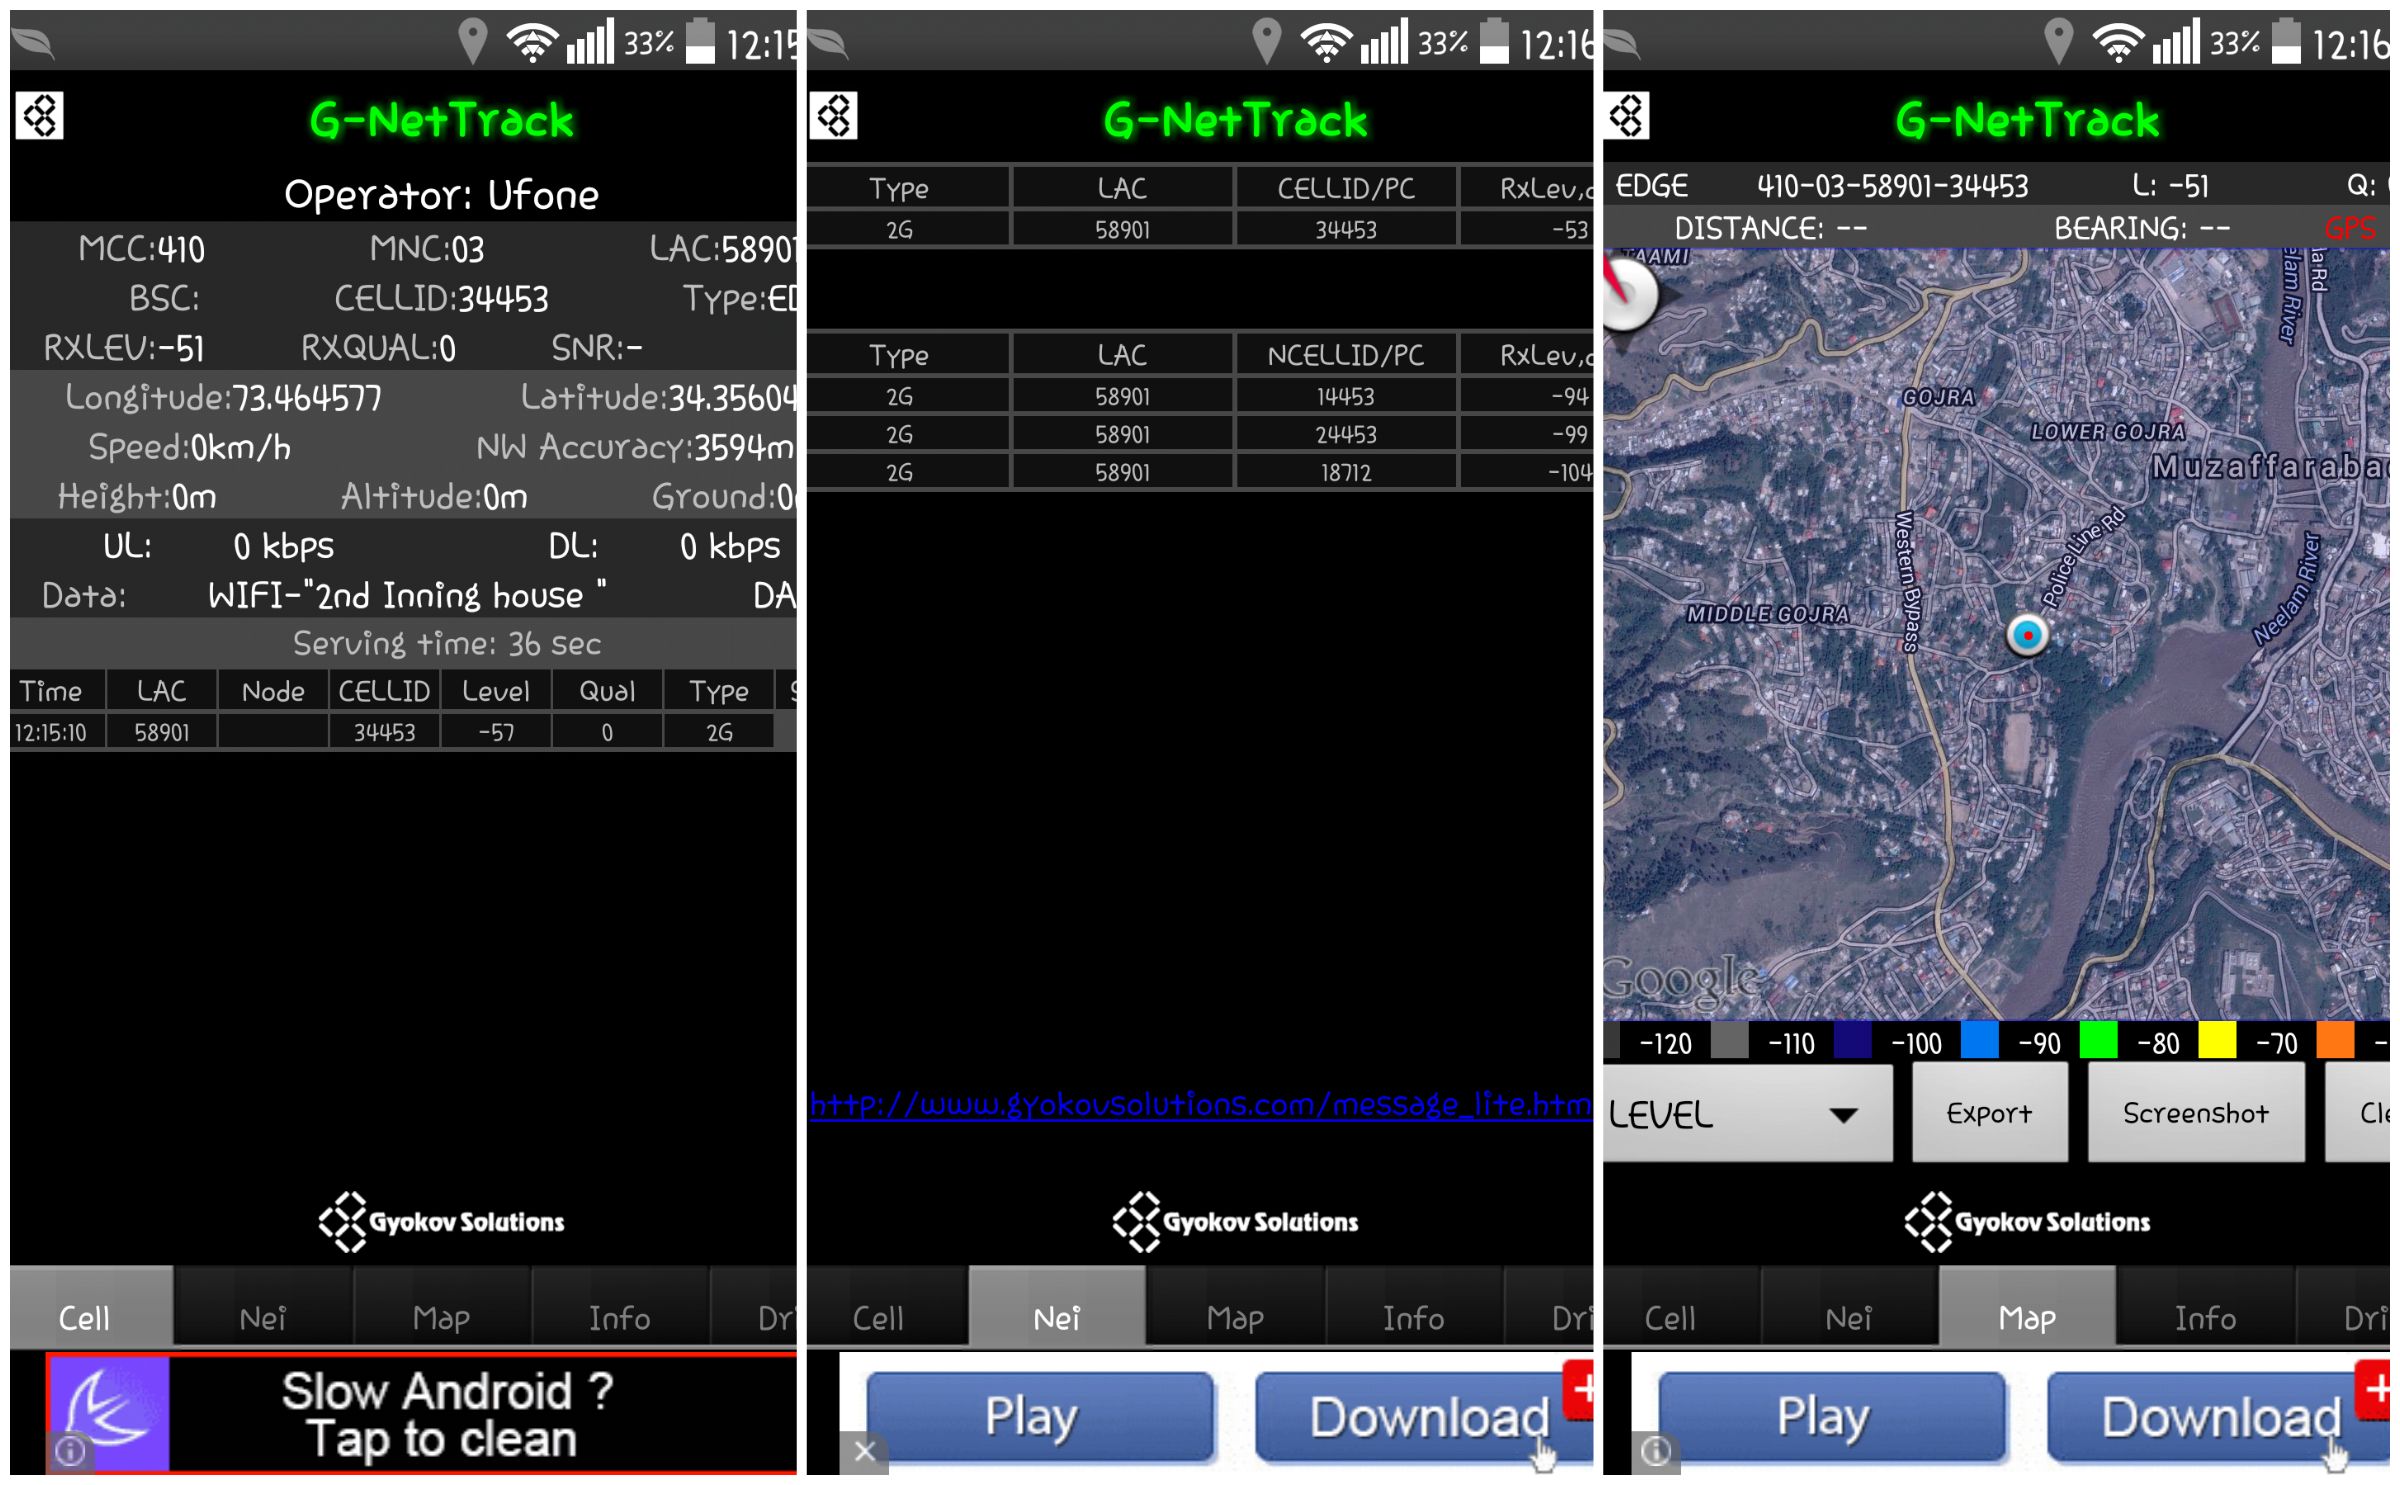
Task: Tap Gyokov Solutions logo in right screen
Action: tap(2028, 1223)
